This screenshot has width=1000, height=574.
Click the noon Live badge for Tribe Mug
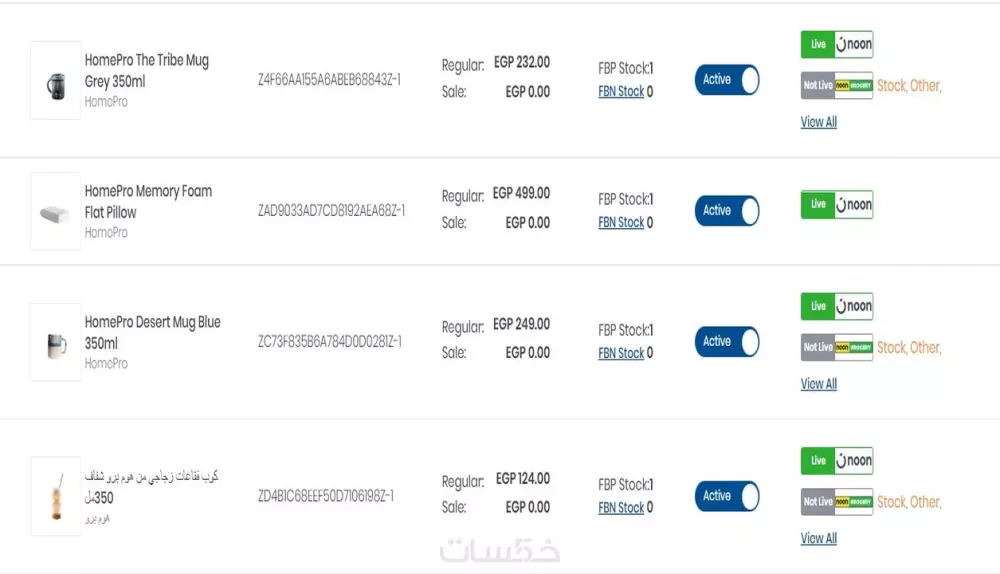click(x=837, y=44)
